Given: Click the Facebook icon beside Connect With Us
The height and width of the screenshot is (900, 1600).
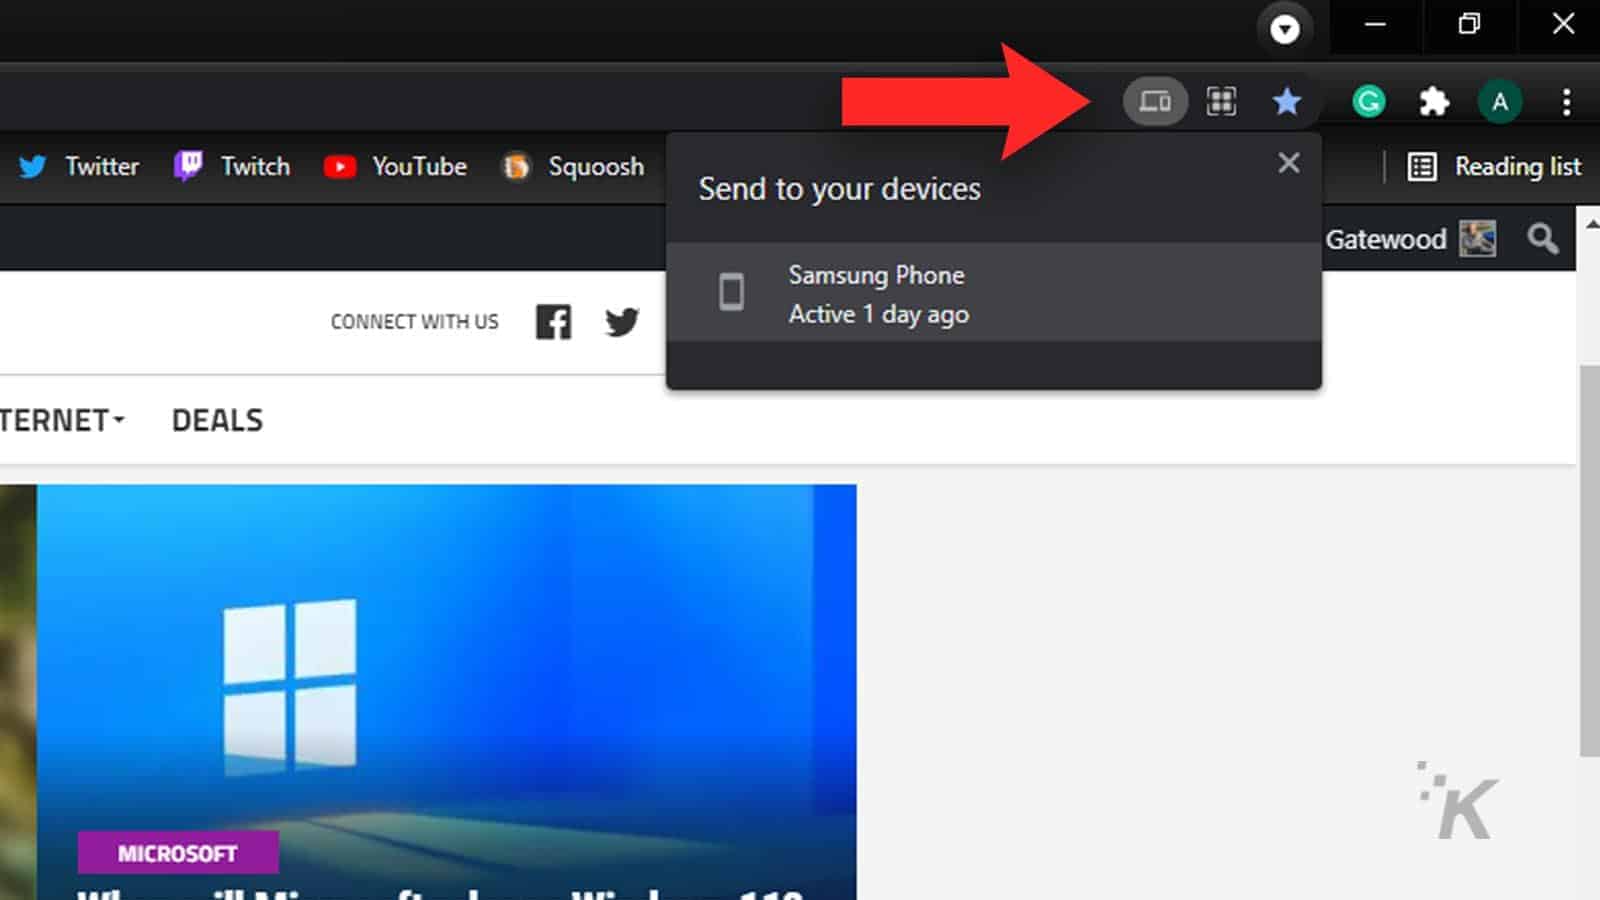Looking at the screenshot, I should pyautogui.click(x=553, y=322).
